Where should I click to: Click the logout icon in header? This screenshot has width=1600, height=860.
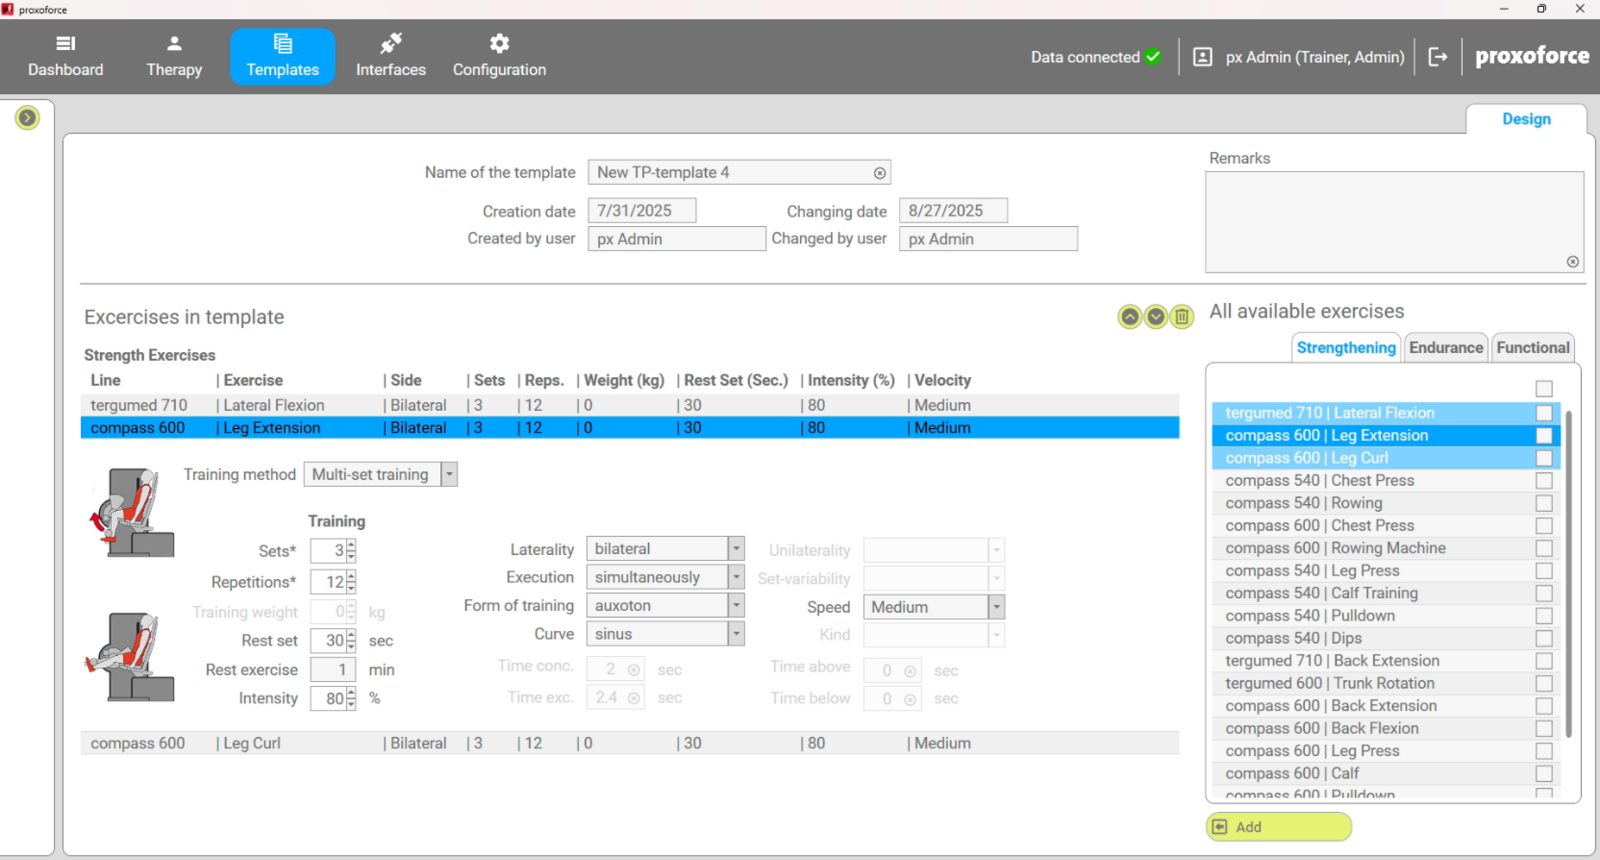pos(1438,57)
